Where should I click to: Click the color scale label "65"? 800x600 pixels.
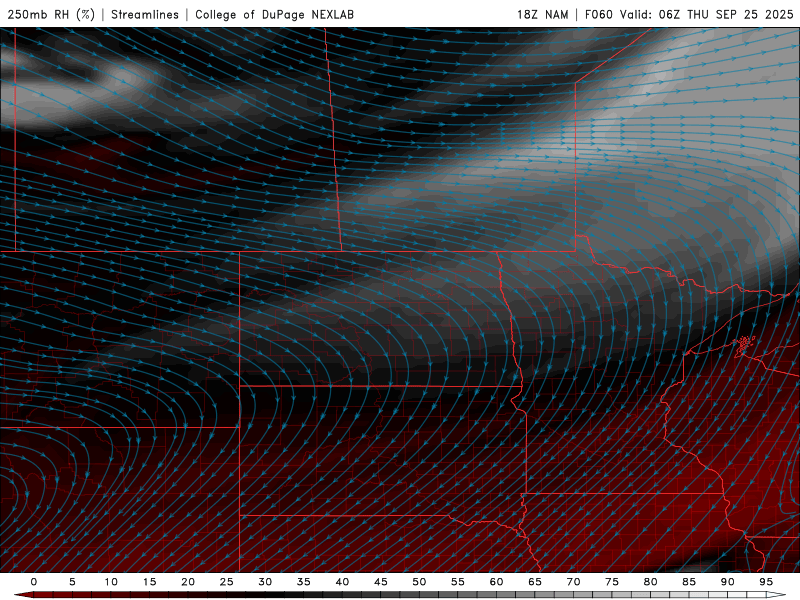tap(535, 582)
